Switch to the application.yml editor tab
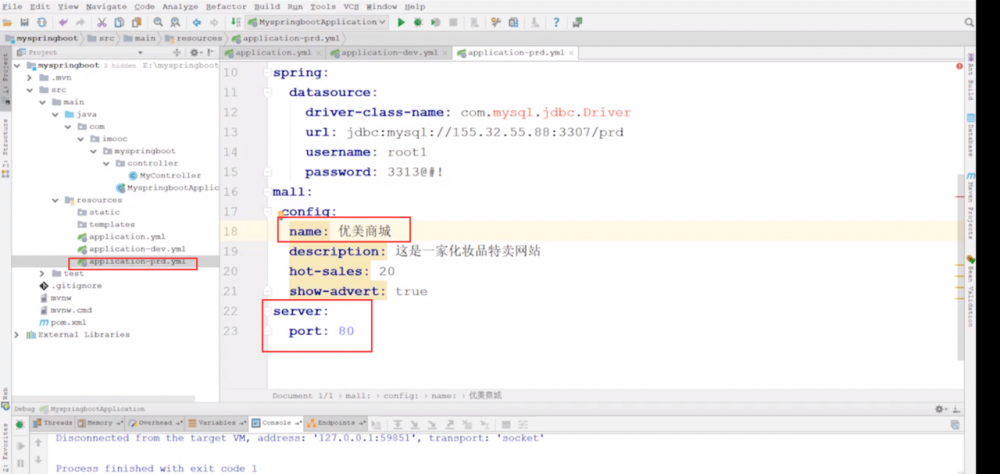 click(x=272, y=53)
